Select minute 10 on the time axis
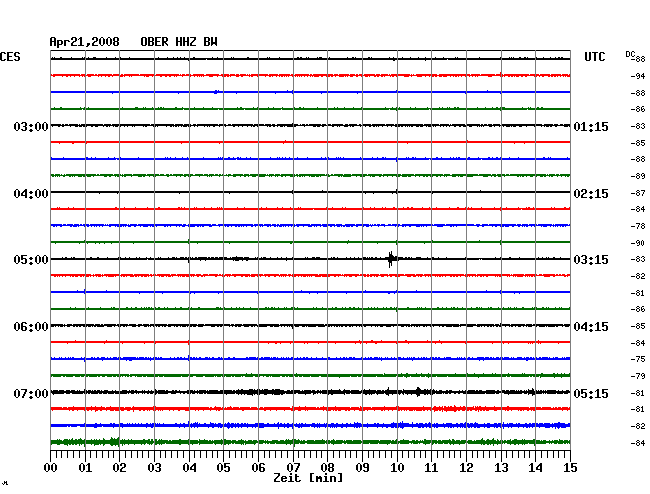The width and height of the screenshot is (650, 494). click(x=397, y=467)
